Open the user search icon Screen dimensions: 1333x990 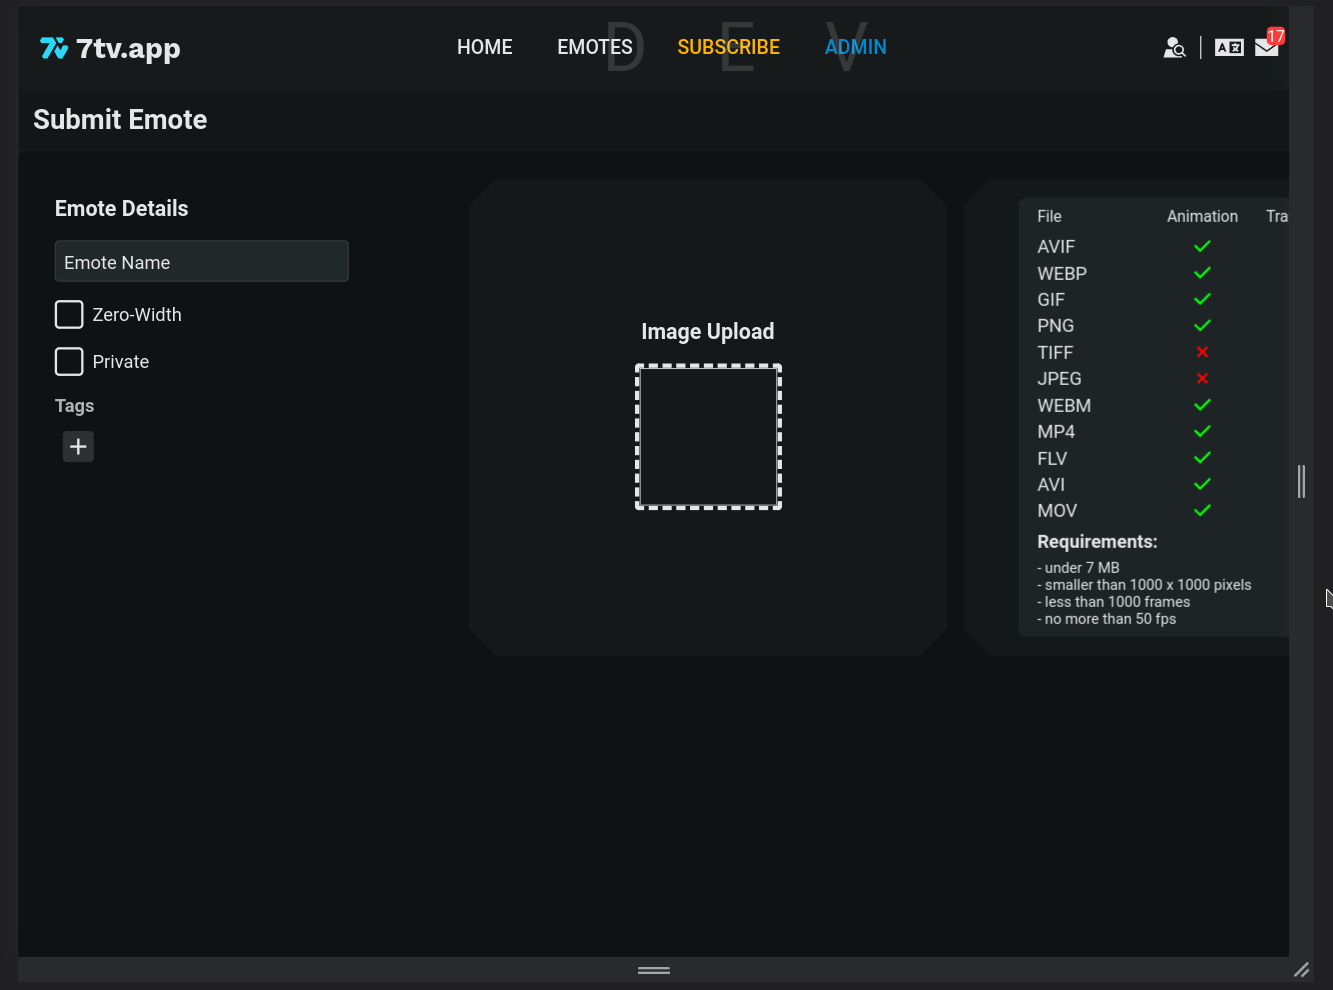tap(1174, 47)
